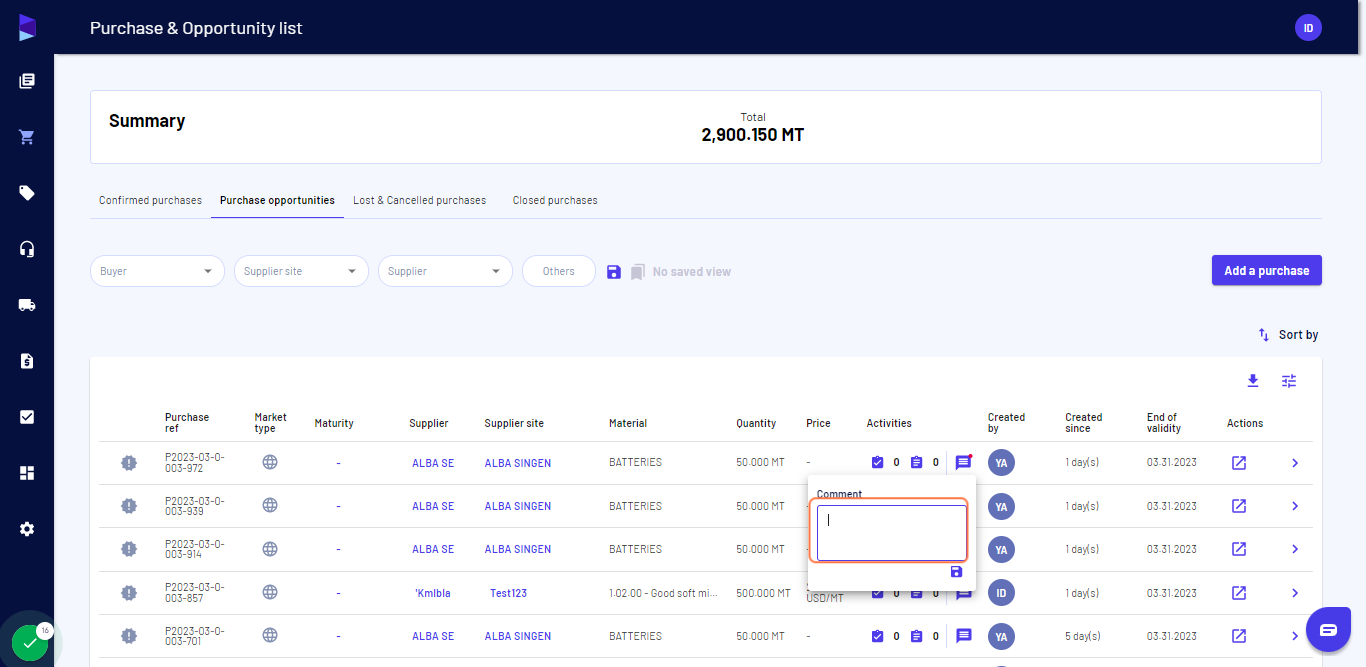Open the Others filter button
Viewport: 1366px width, 667px height.
tap(559, 271)
